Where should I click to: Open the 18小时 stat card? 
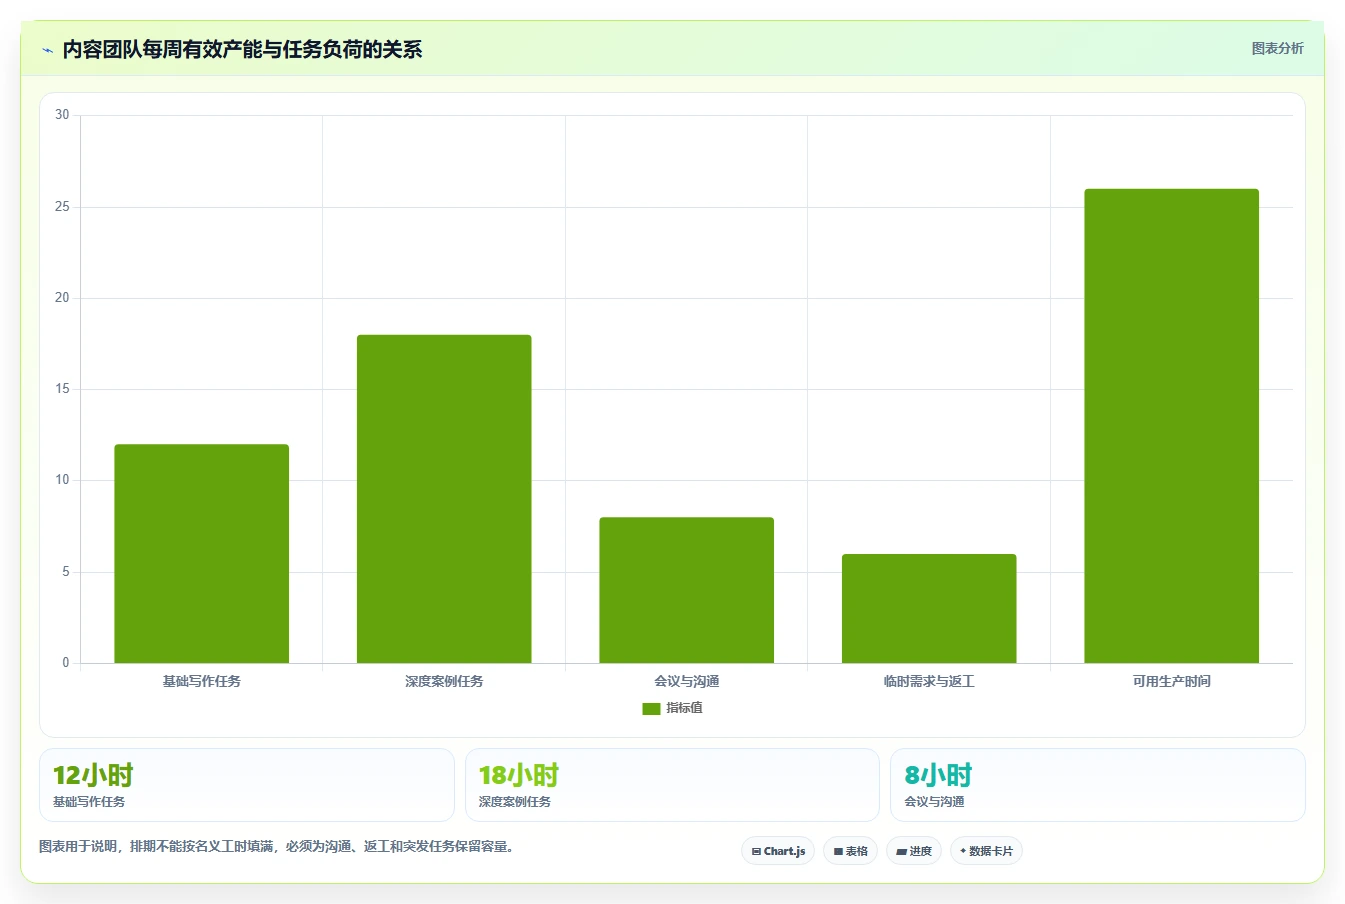click(x=672, y=785)
